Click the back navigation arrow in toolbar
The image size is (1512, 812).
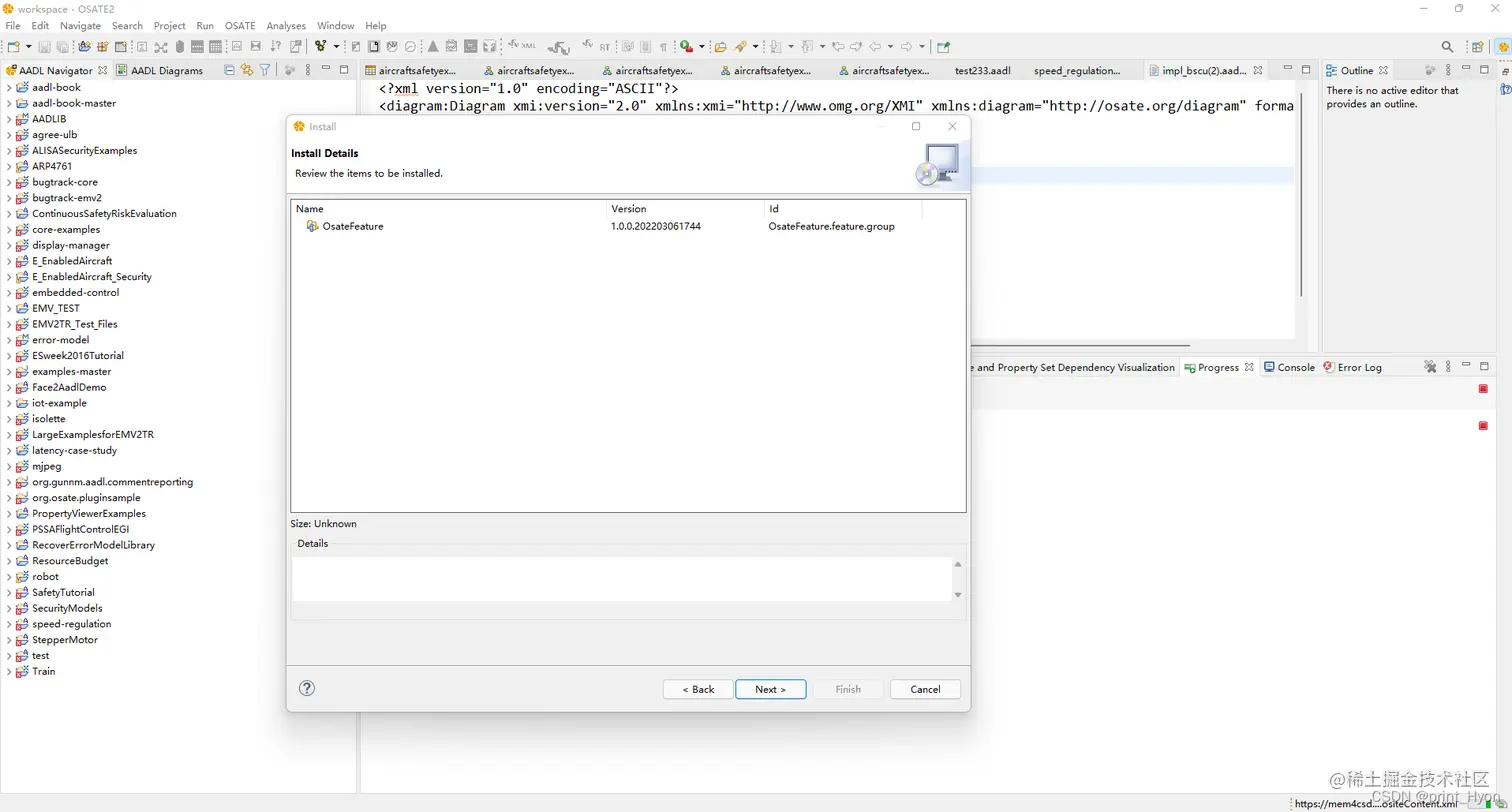[x=875, y=47]
